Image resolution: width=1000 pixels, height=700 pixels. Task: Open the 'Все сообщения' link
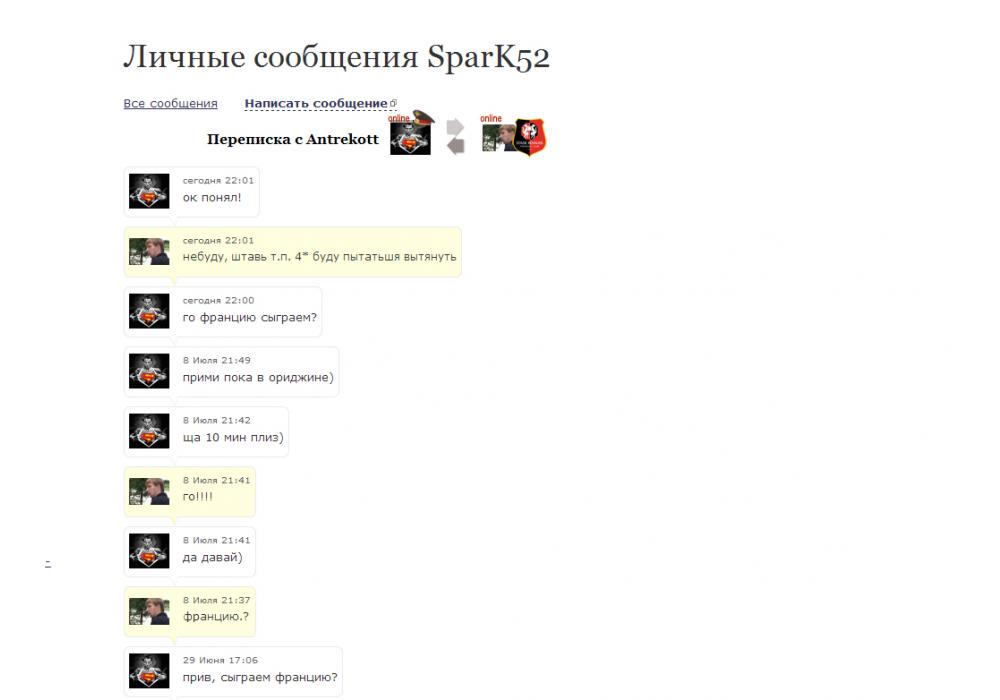[x=170, y=103]
